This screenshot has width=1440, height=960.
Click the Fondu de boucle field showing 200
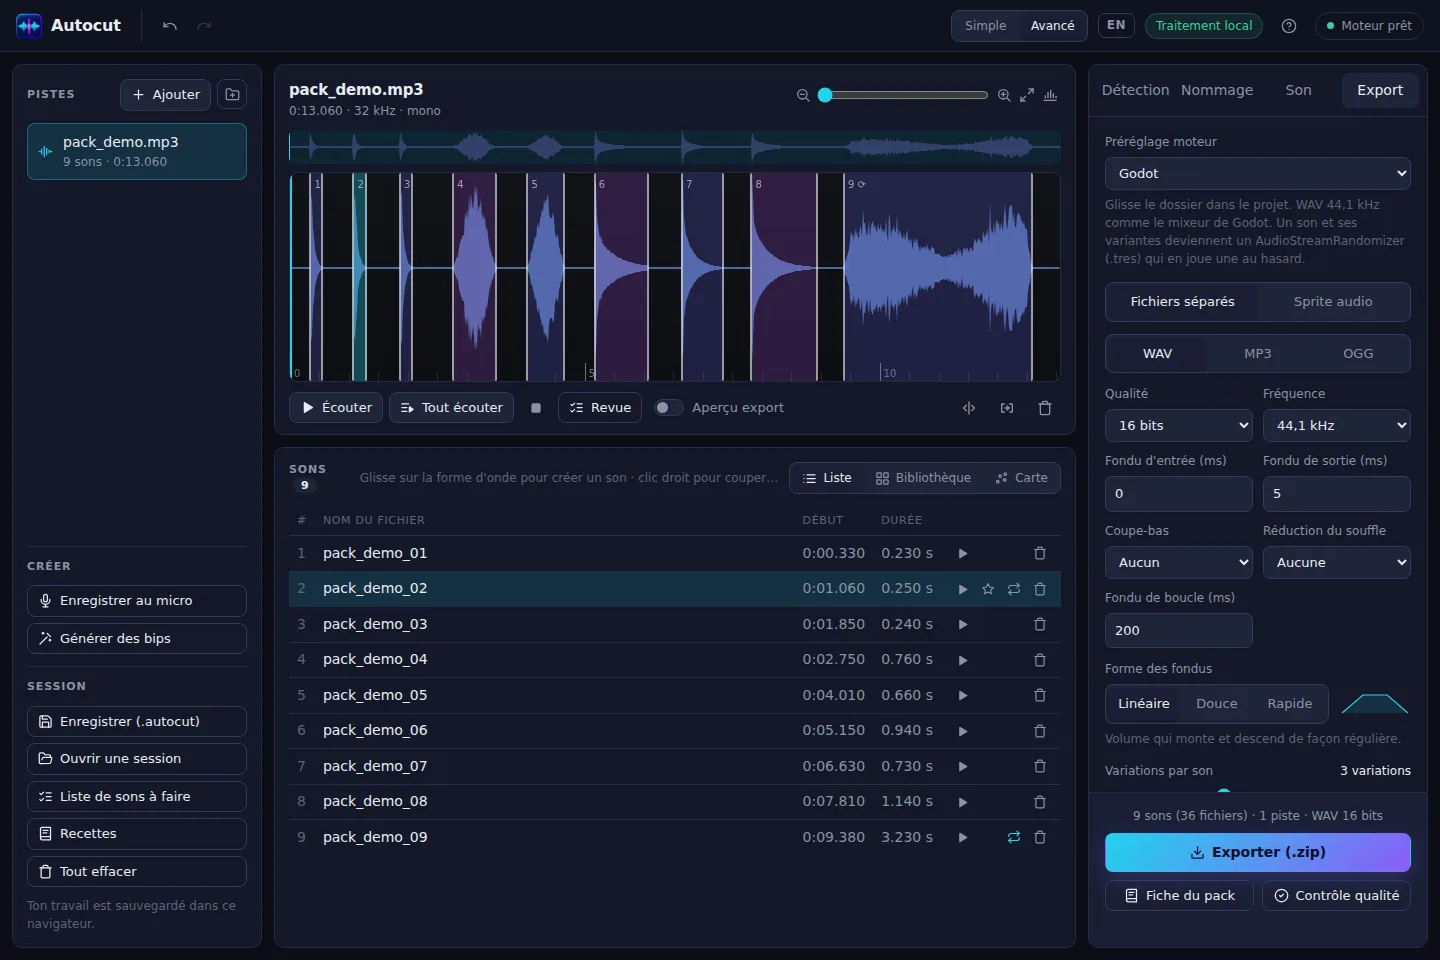pyautogui.click(x=1179, y=631)
